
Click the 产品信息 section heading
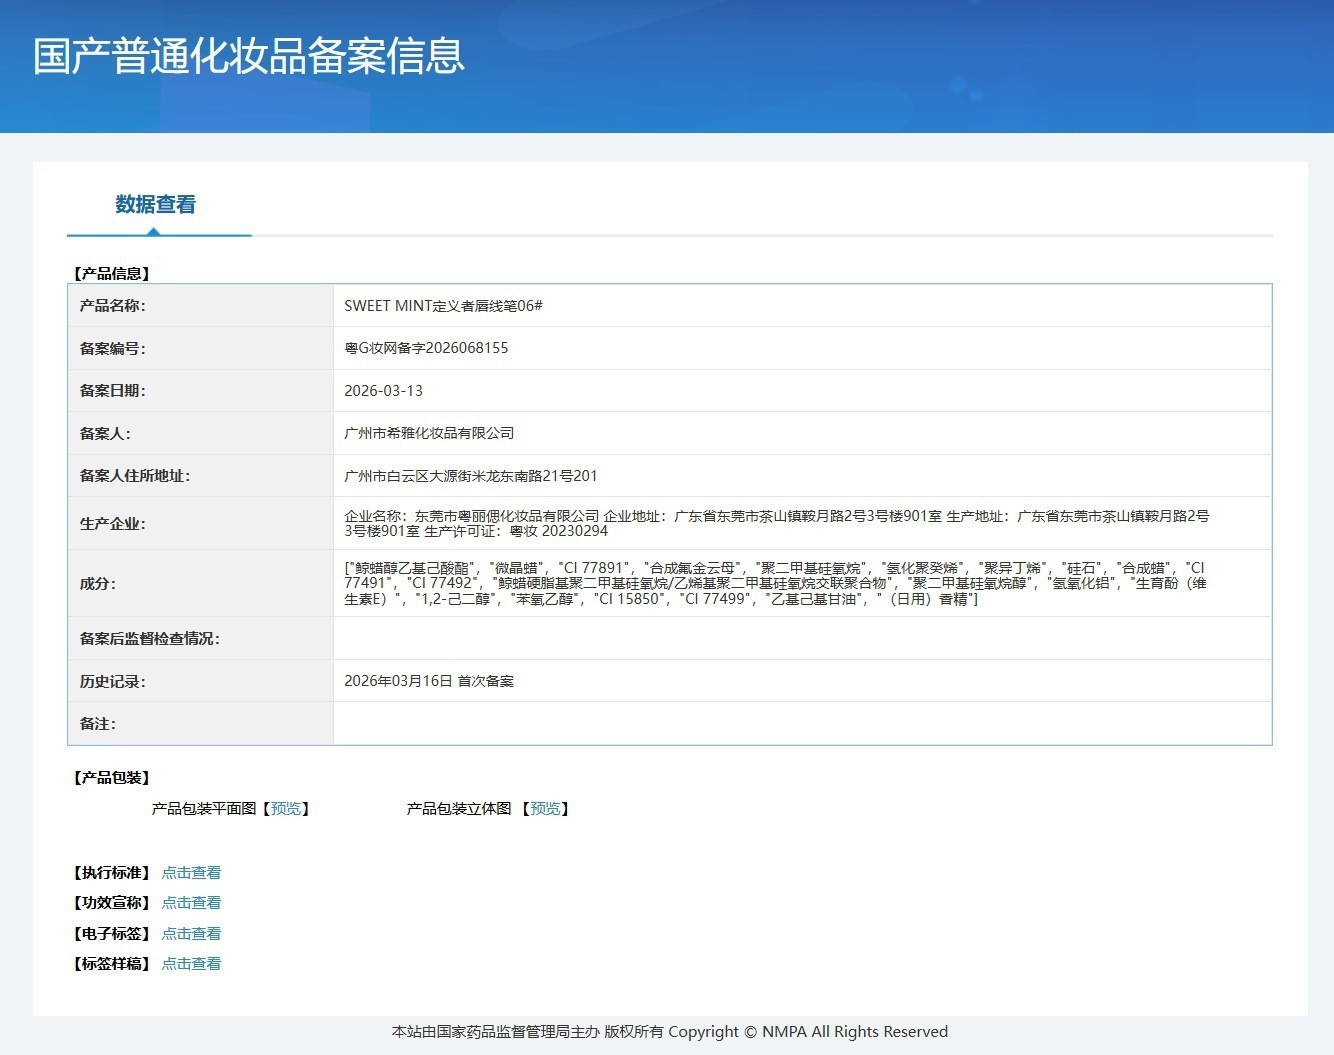[111, 274]
